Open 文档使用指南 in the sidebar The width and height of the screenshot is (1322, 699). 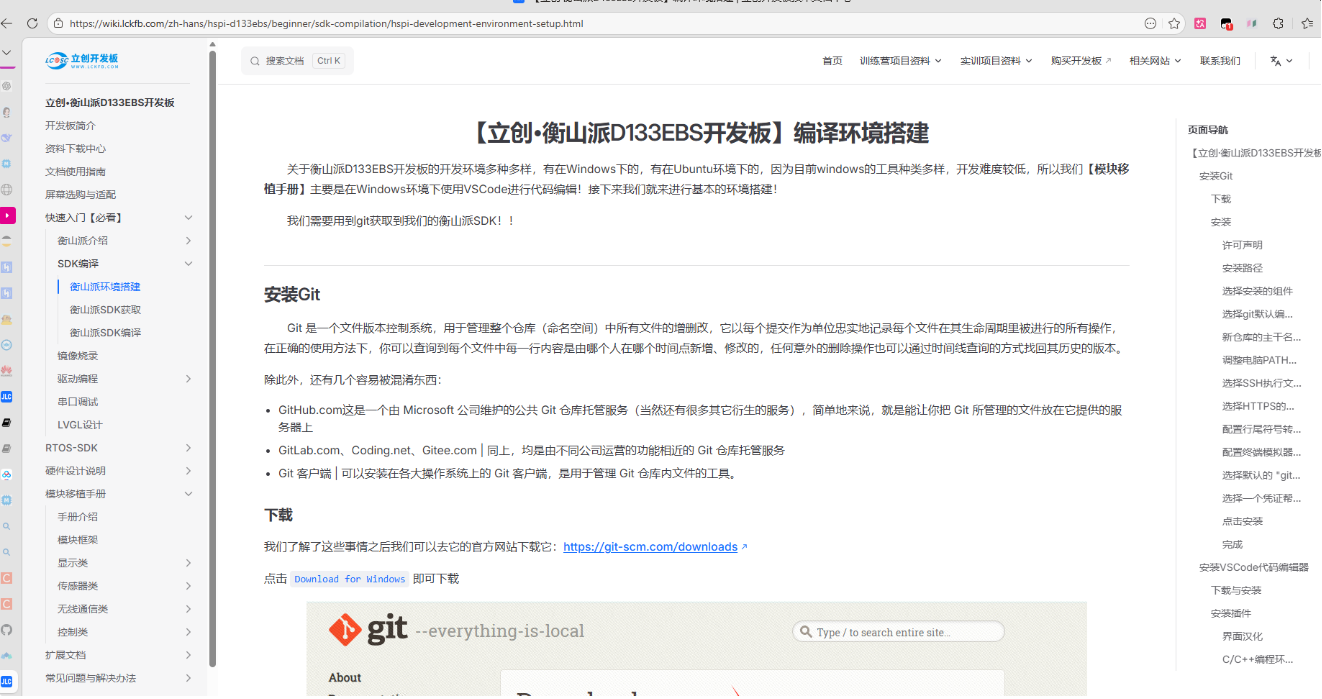75,172
